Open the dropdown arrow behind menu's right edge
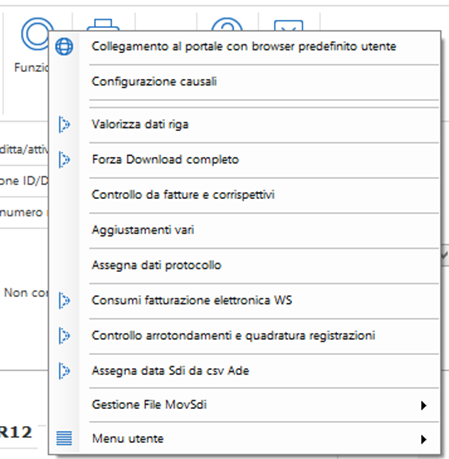 tap(445, 256)
